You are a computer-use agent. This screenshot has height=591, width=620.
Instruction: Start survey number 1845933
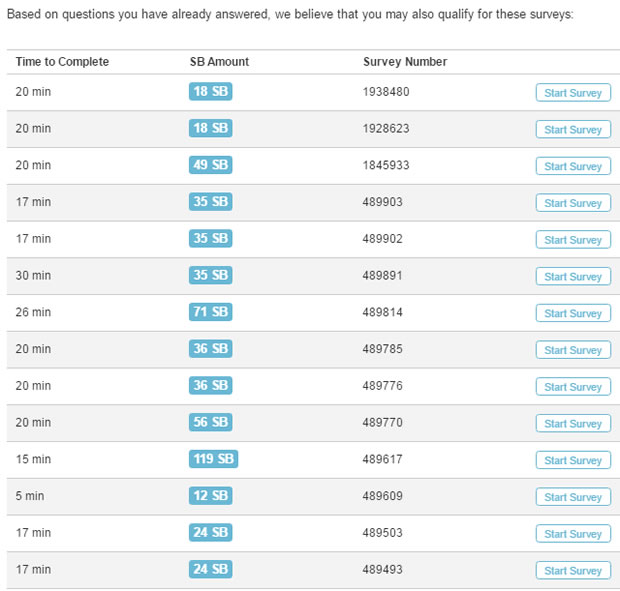point(573,166)
